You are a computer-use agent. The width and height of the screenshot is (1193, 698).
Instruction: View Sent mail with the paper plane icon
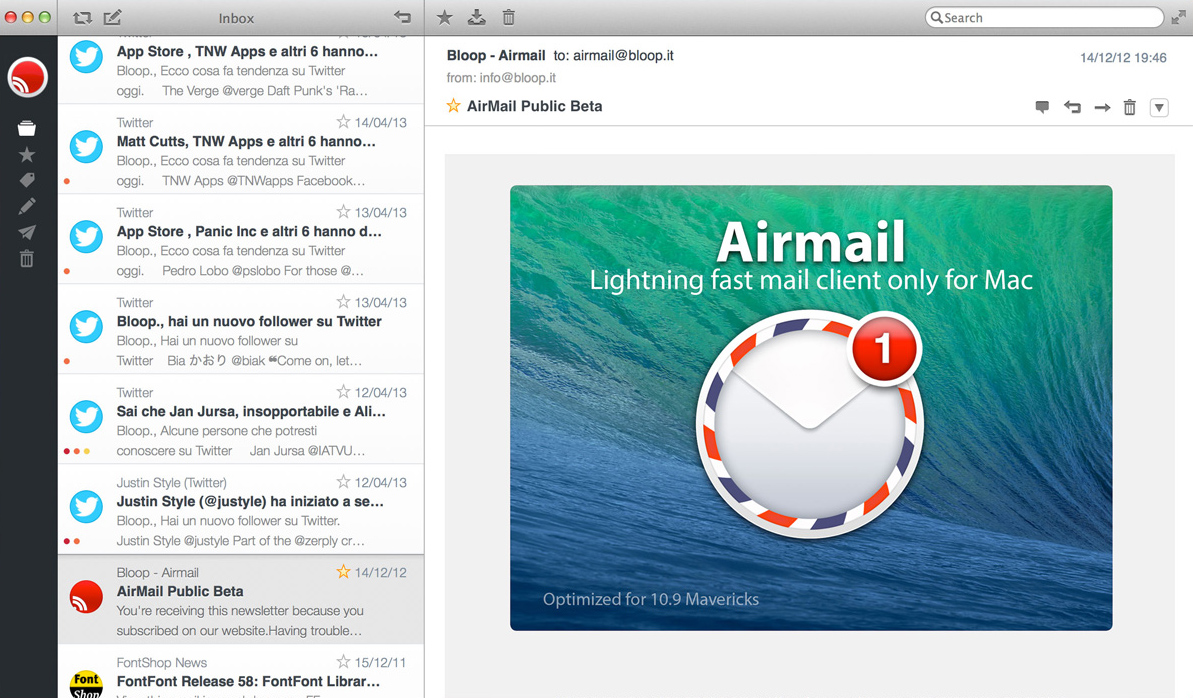point(27,232)
